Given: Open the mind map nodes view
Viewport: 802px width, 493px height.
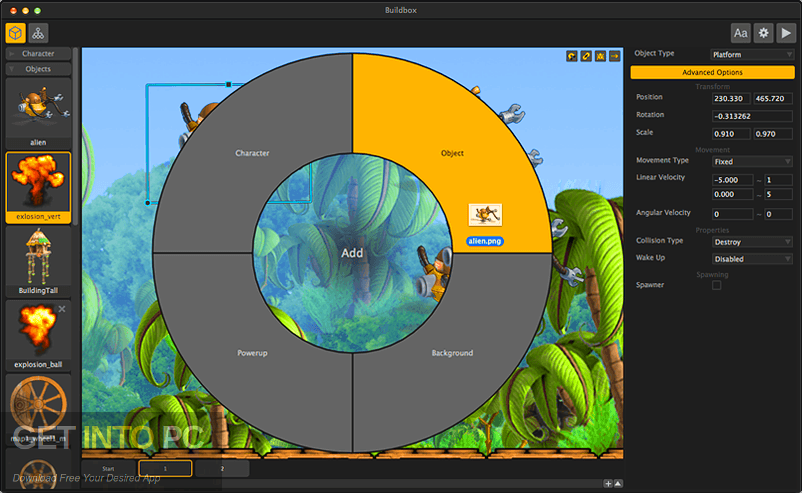Looking at the screenshot, I should pyautogui.click(x=38, y=33).
